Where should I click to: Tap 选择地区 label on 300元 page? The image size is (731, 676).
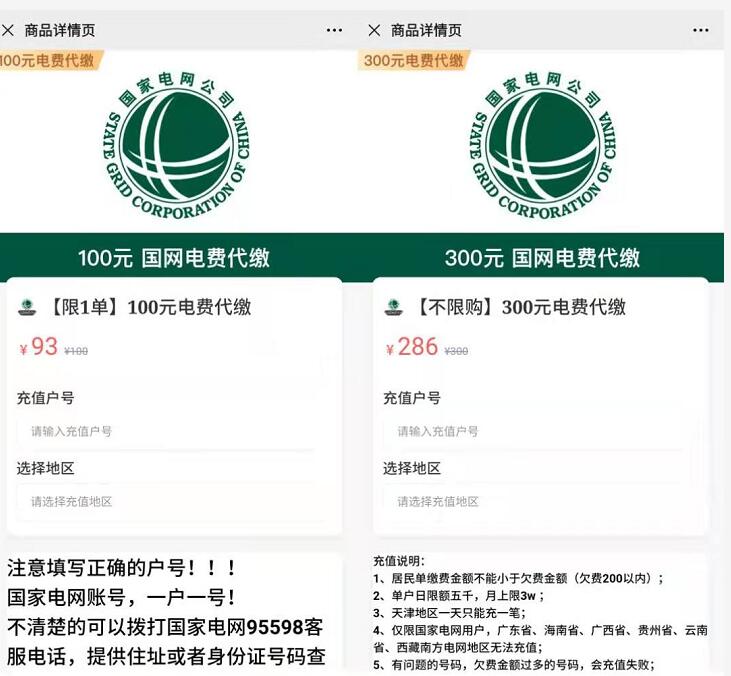(412, 468)
